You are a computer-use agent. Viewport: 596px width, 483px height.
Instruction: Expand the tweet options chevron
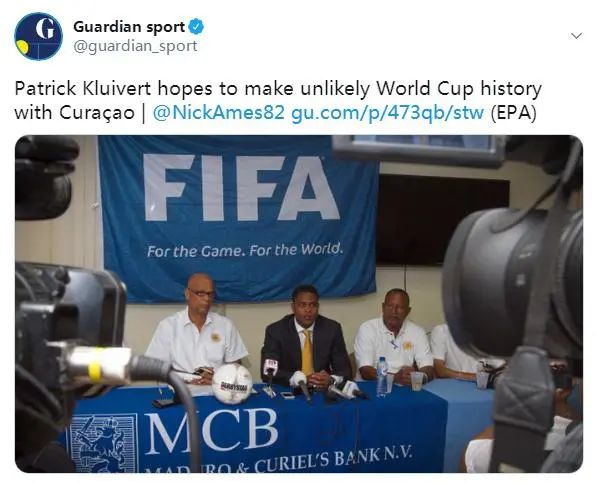point(576,36)
